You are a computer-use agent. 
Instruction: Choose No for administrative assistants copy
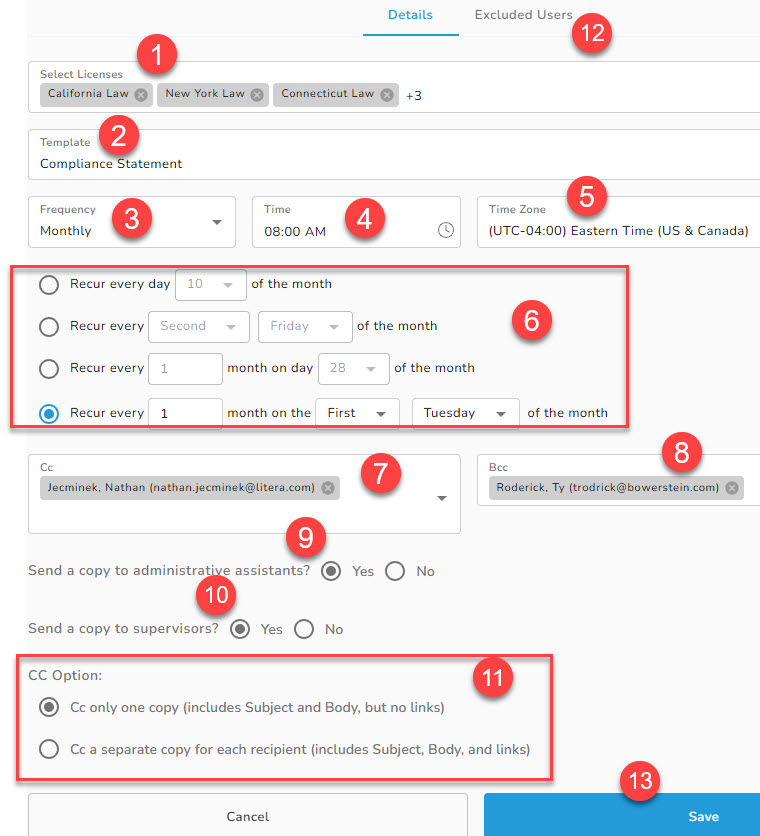[395, 571]
